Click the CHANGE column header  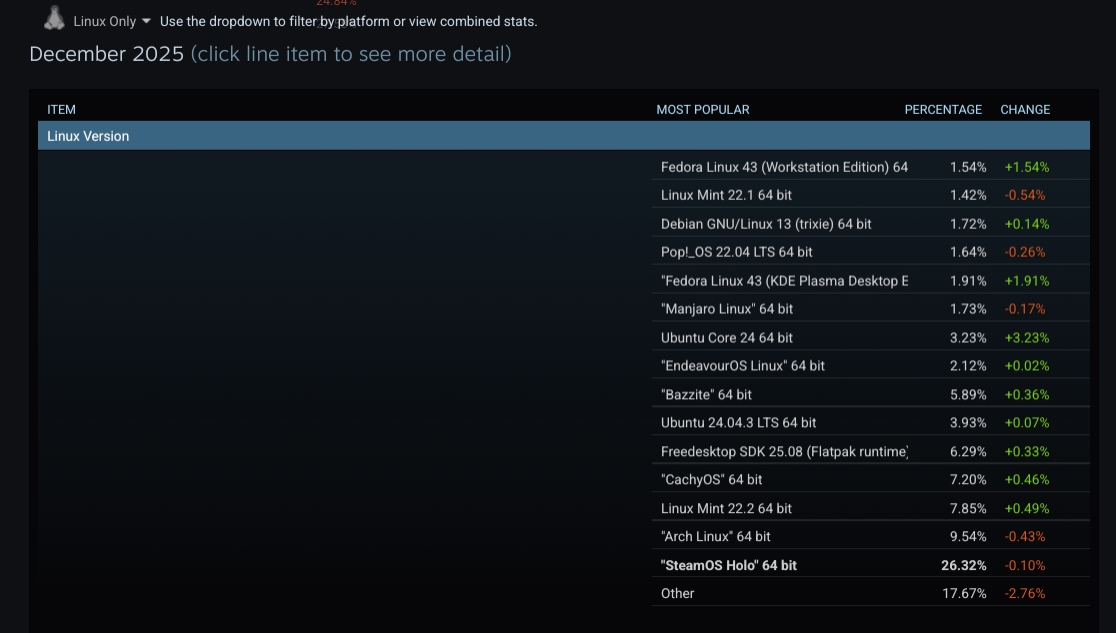pyautogui.click(x=1025, y=110)
